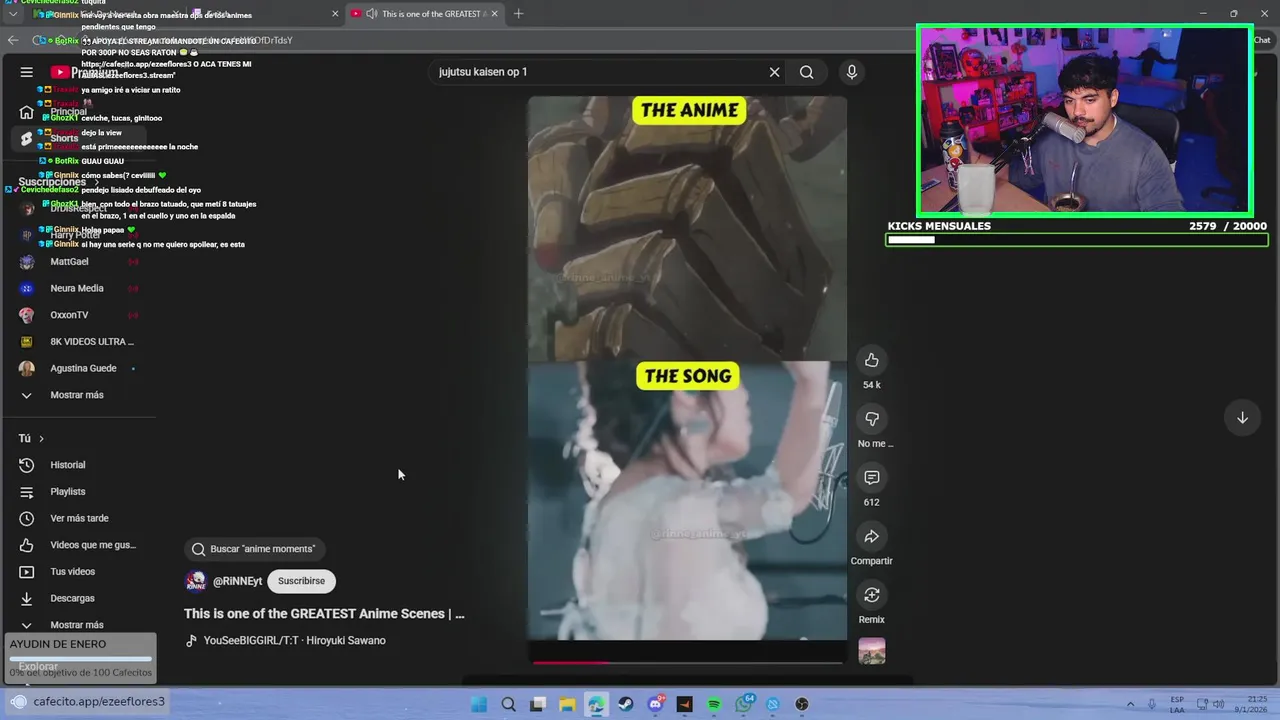
Task: Click into the search field text
Action: pyautogui.click(x=600, y=72)
